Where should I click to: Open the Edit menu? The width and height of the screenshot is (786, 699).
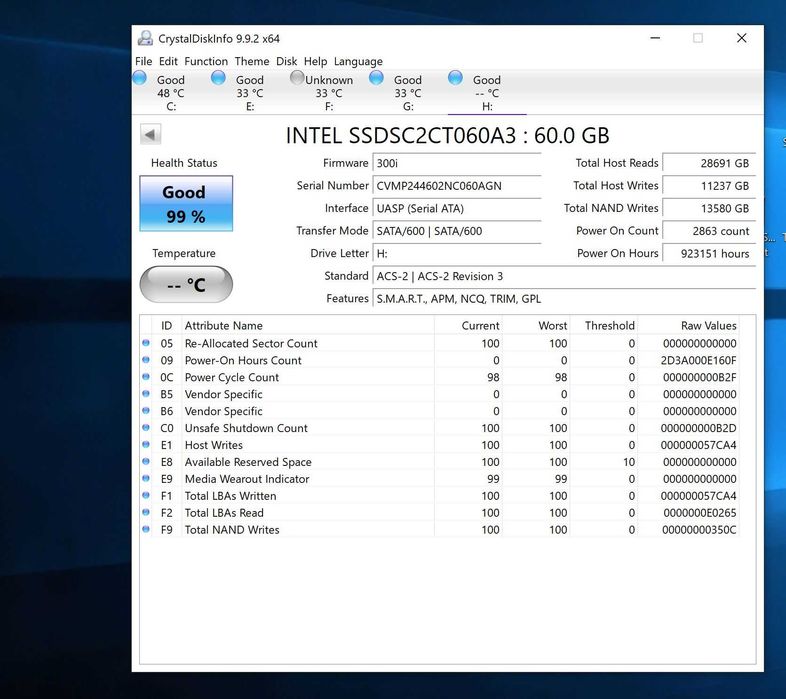168,61
